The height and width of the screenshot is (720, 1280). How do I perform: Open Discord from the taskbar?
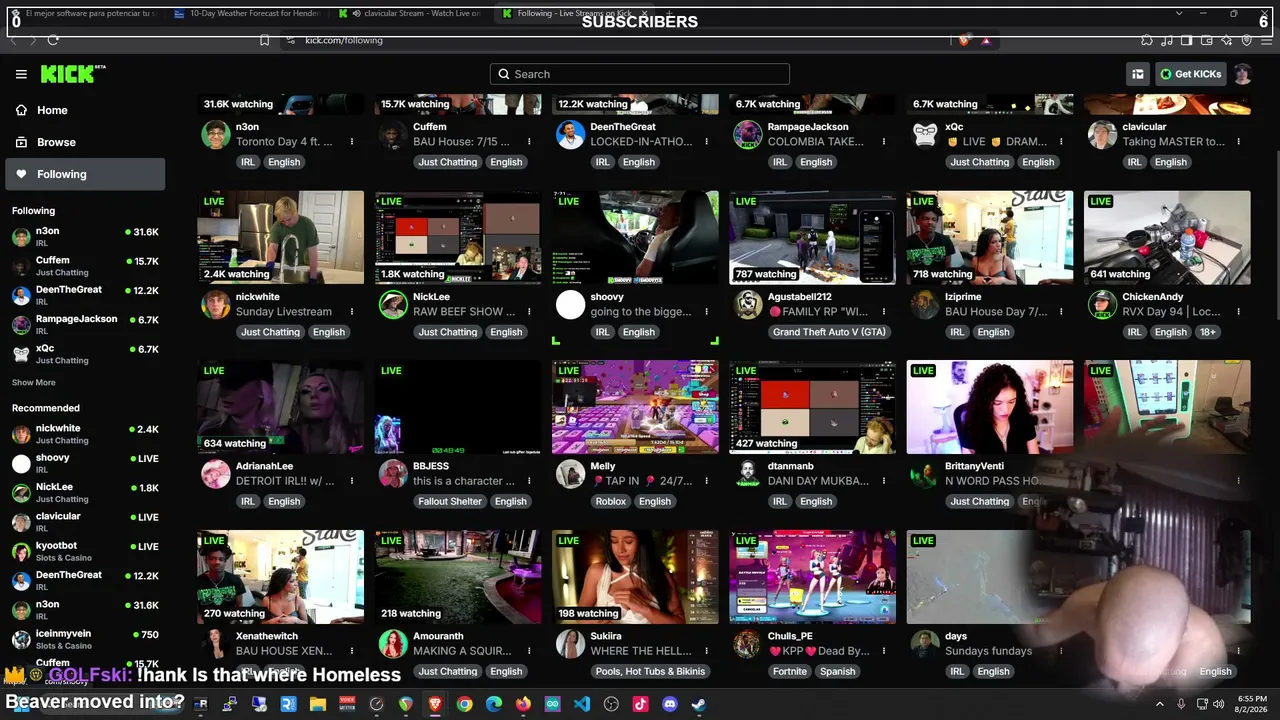tap(669, 704)
